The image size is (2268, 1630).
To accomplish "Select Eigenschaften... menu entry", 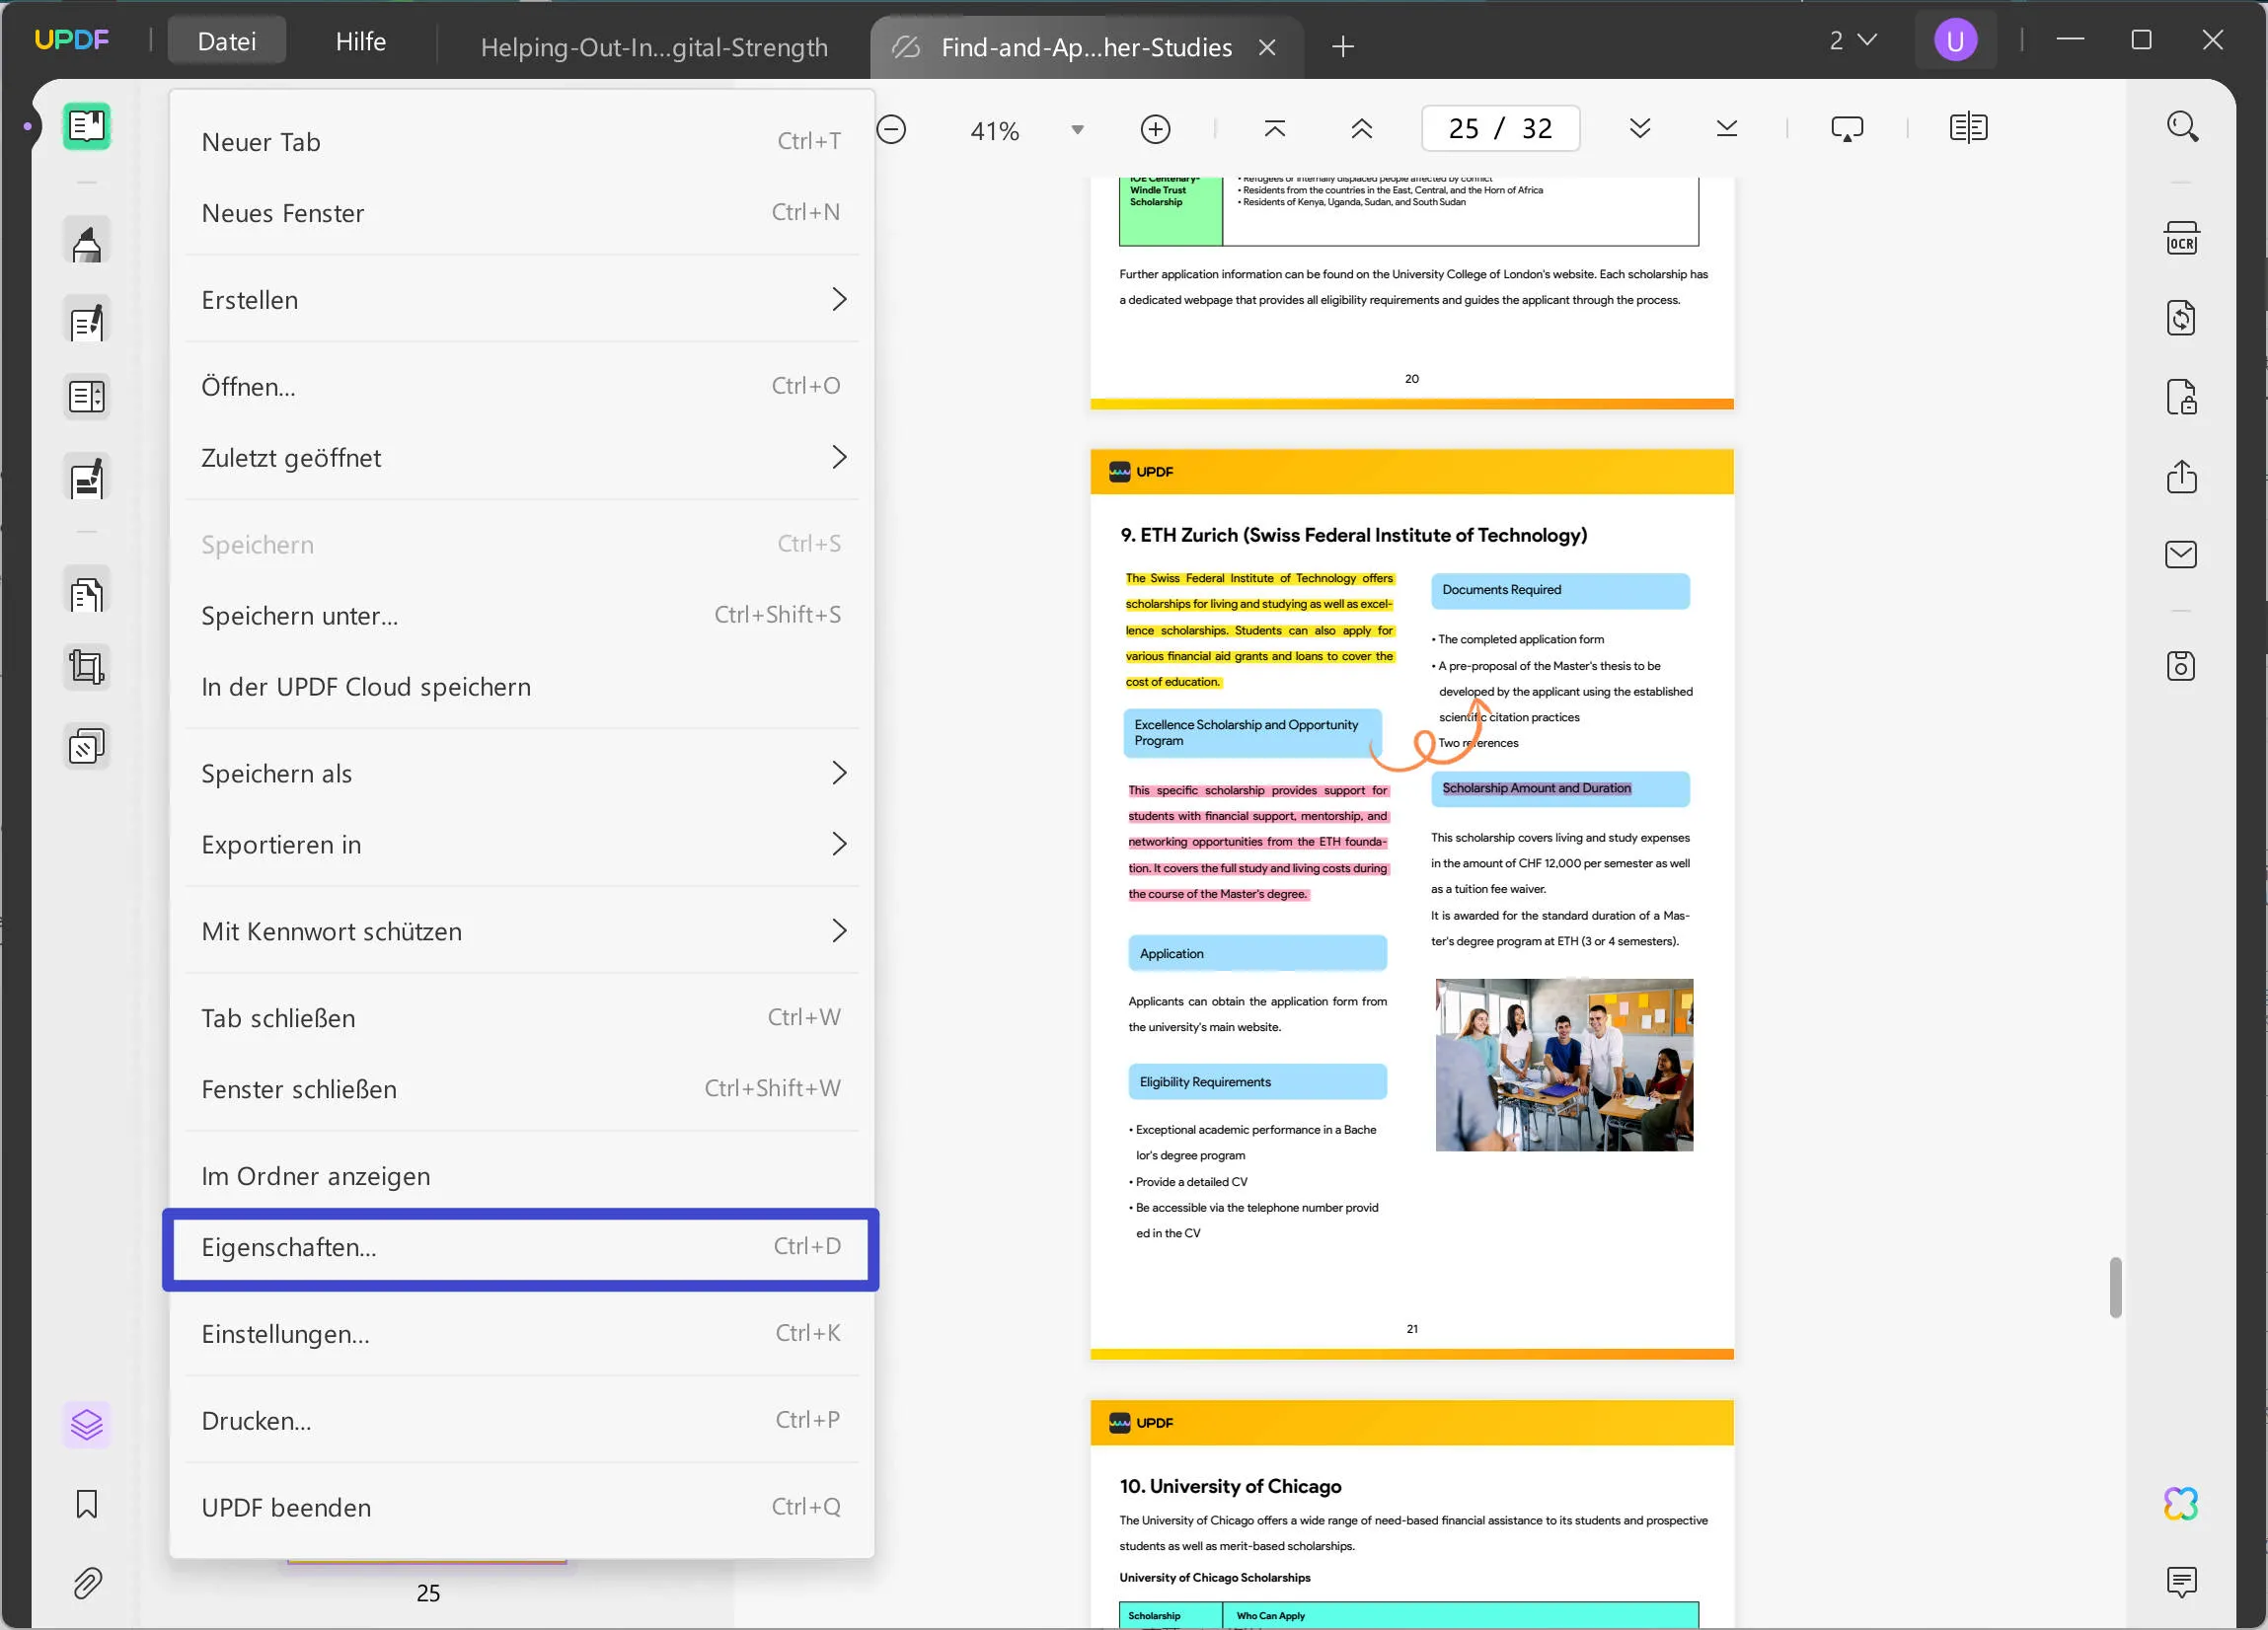I will 520,1247.
